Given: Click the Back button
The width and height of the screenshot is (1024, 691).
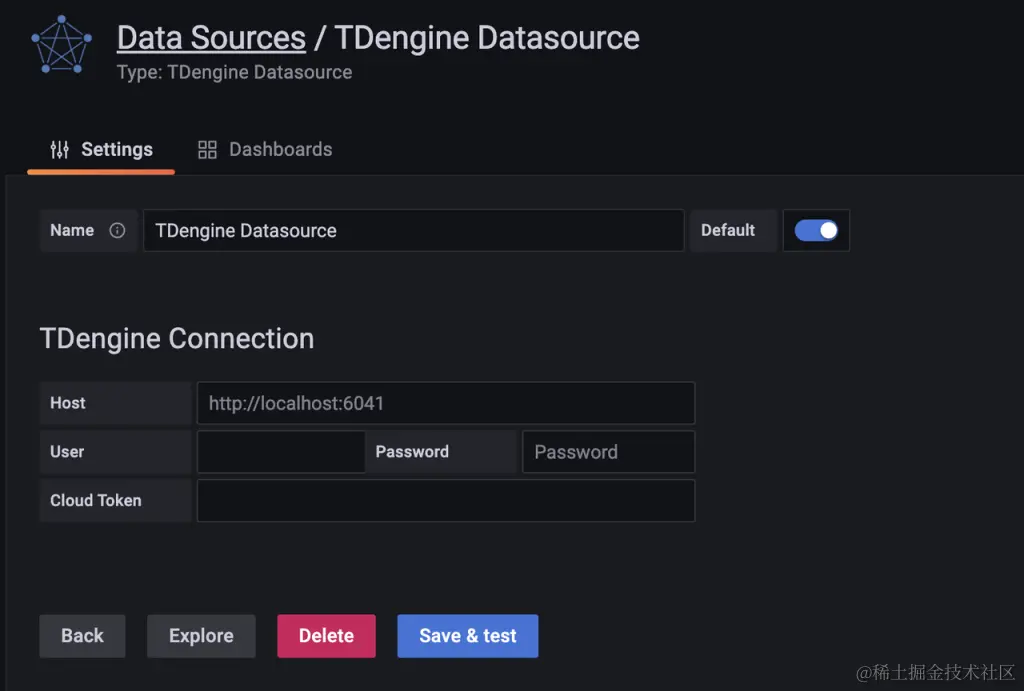Looking at the screenshot, I should pos(82,635).
